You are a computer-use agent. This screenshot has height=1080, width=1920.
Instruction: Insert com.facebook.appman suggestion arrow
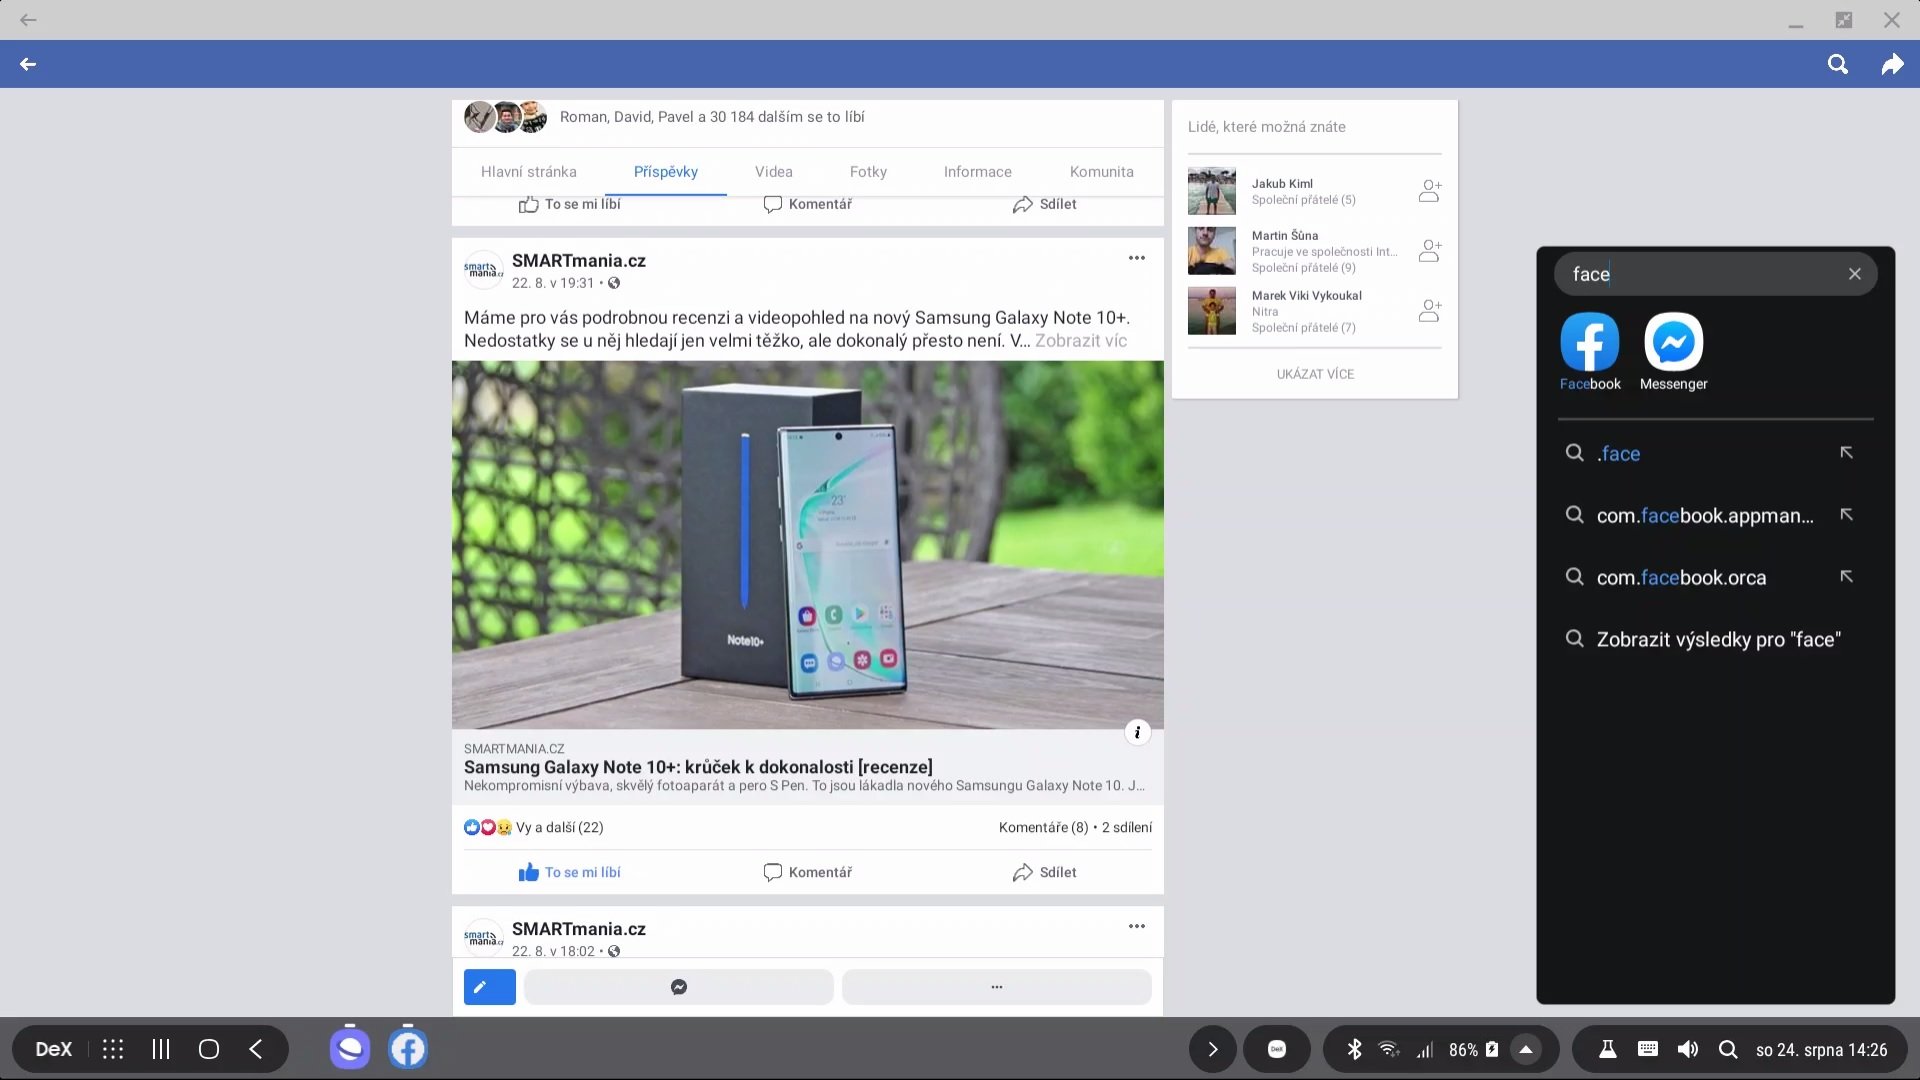pyautogui.click(x=1847, y=515)
